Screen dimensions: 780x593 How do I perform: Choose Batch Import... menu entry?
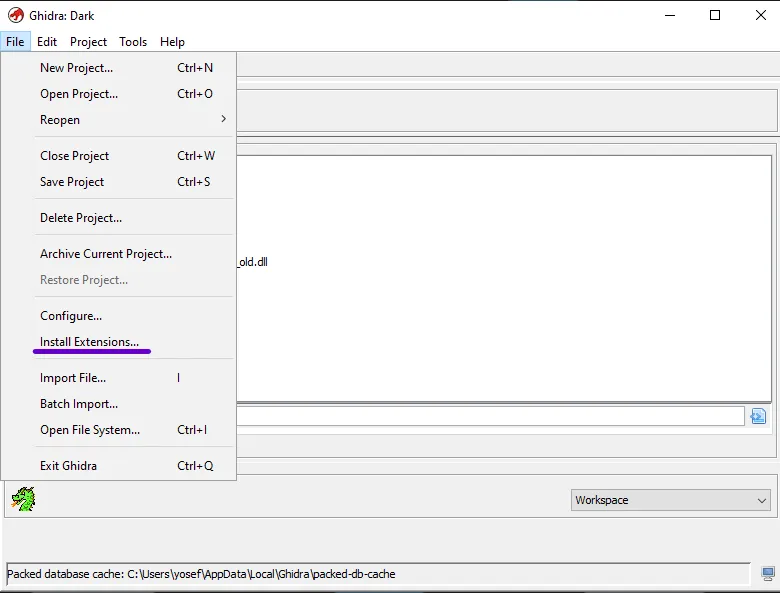[118, 404]
